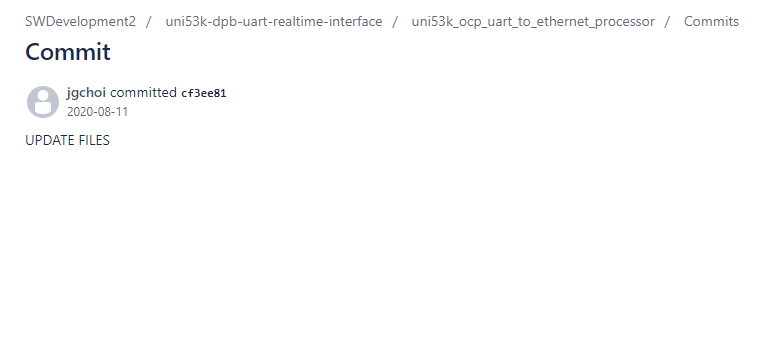Go to uni53k-dpb-uart-realtime-interface breadcrumb

[x=274, y=22]
